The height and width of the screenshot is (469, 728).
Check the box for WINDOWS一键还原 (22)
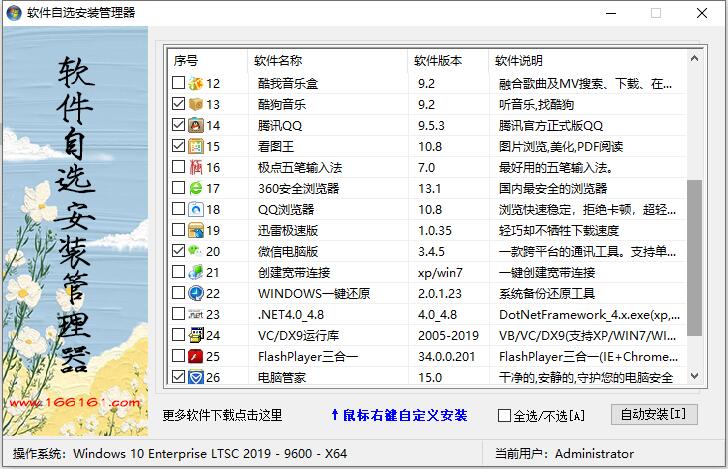click(x=178, y=293)
